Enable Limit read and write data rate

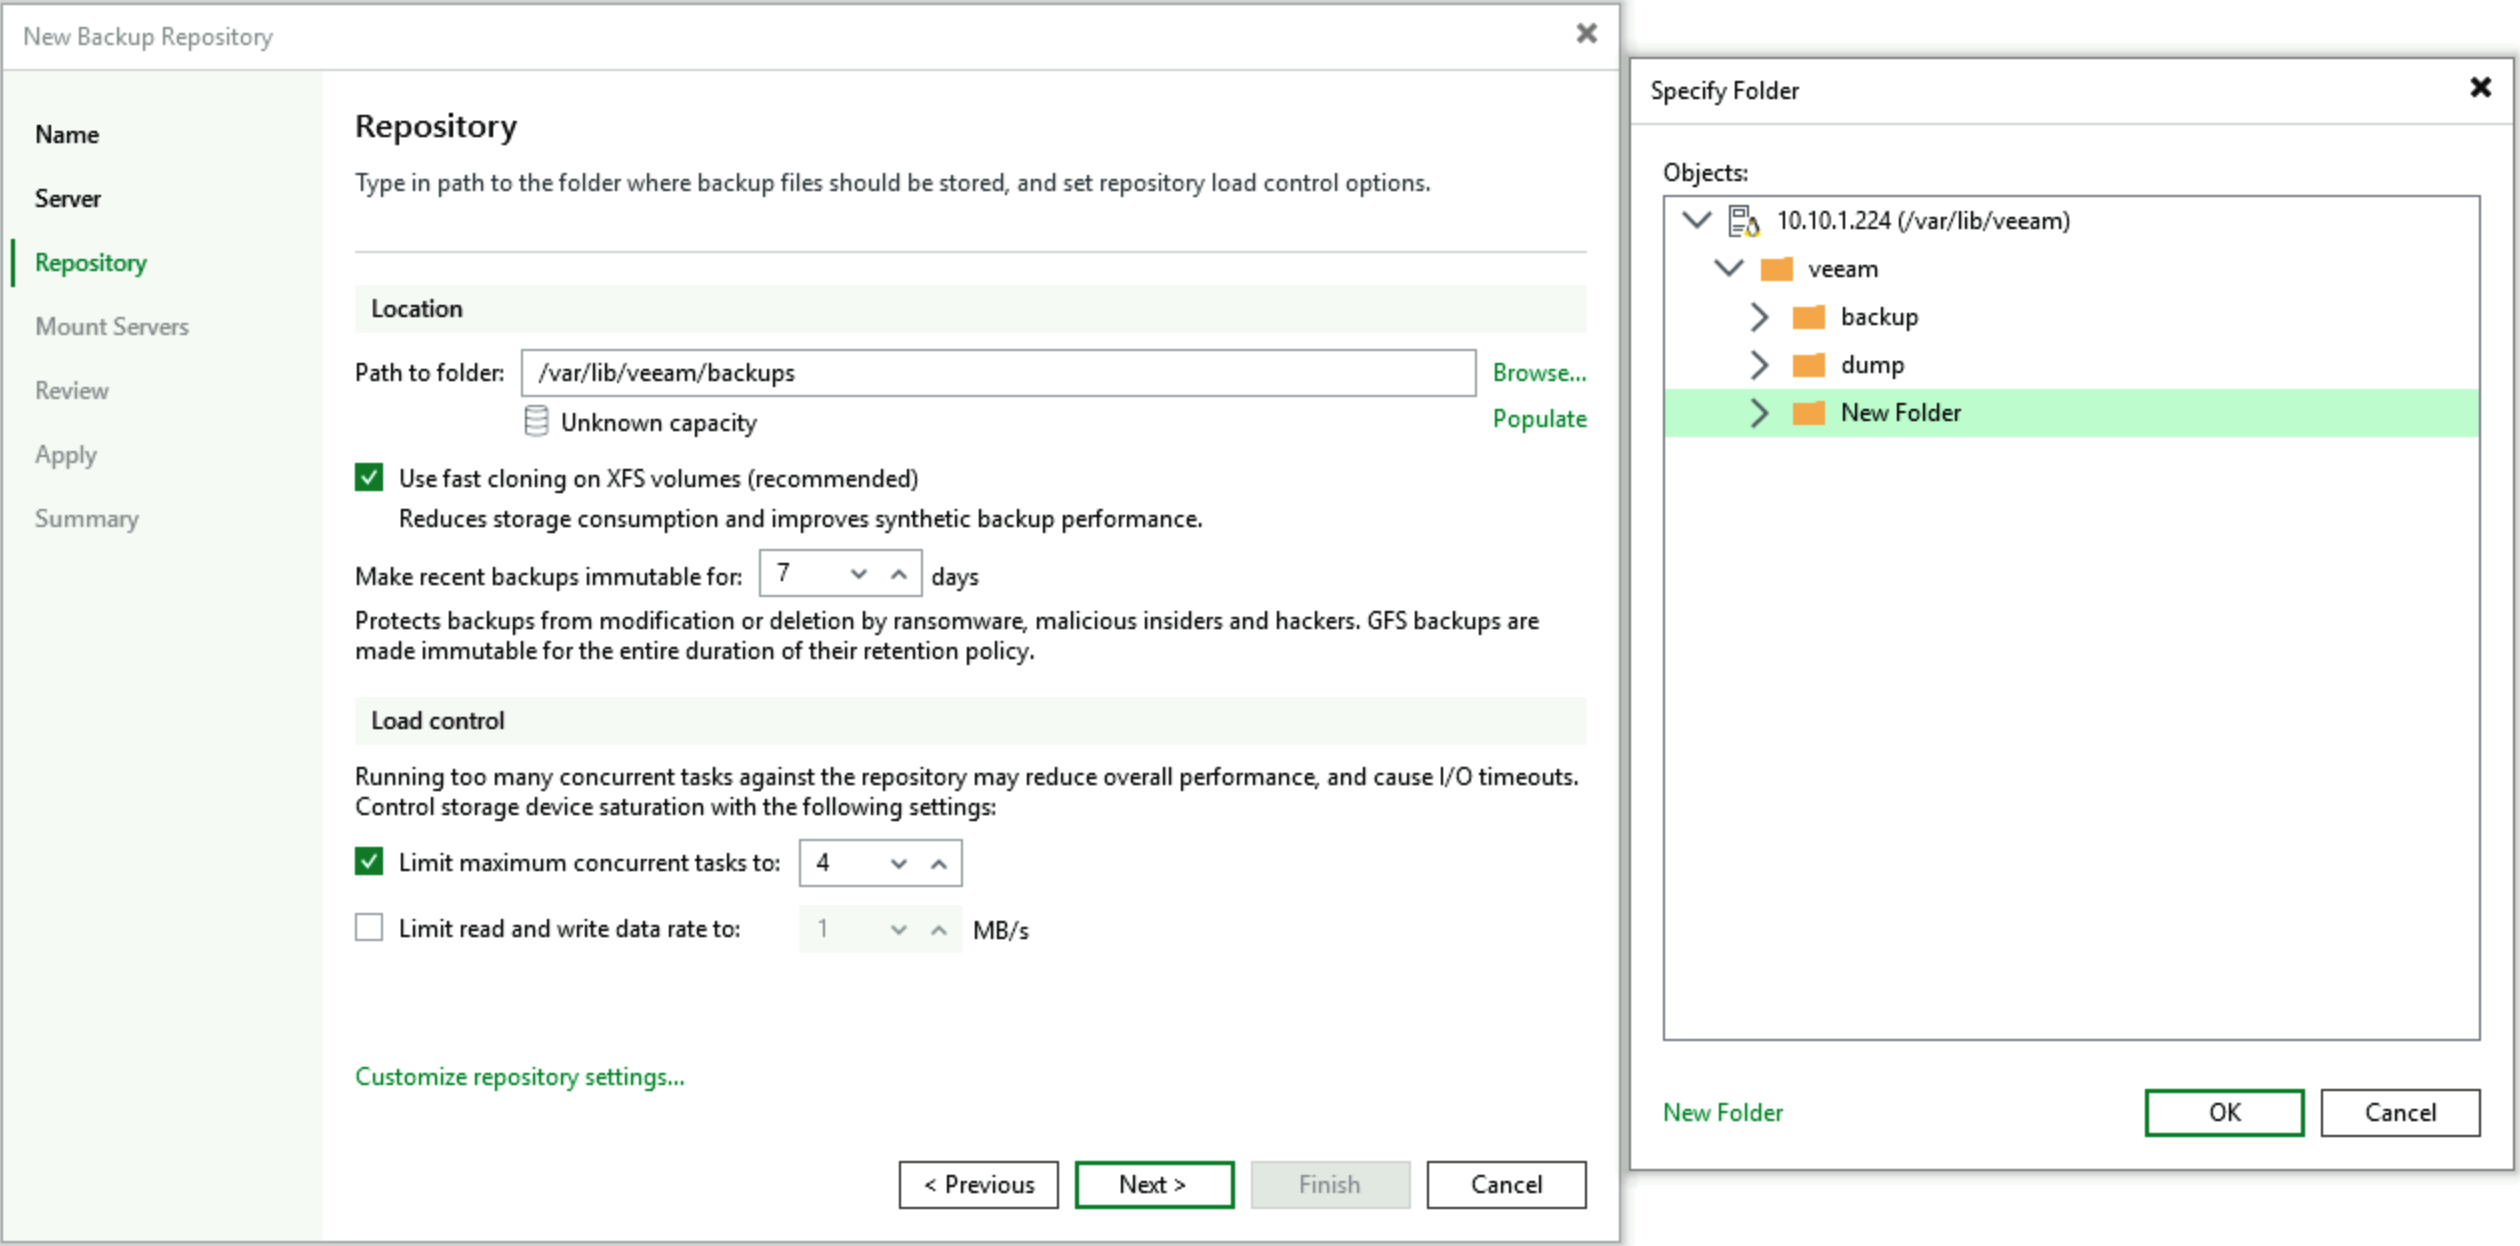[369, 928]
